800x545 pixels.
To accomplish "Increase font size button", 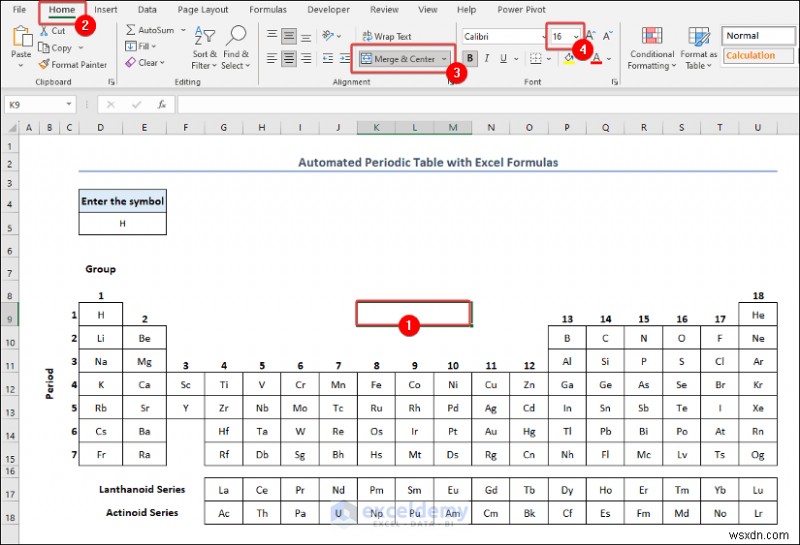I will click(590, 36).
